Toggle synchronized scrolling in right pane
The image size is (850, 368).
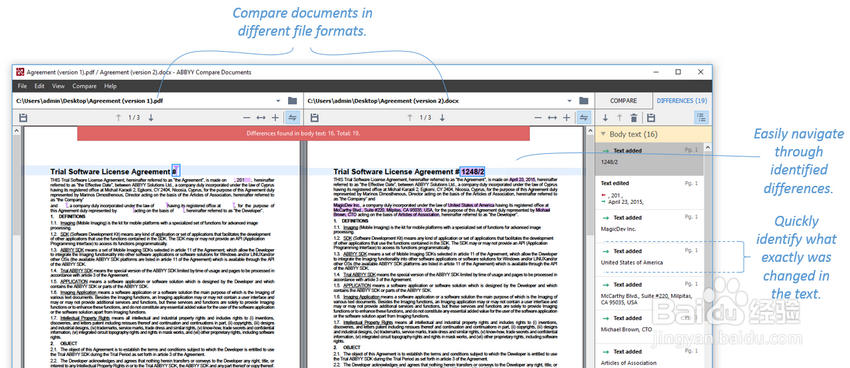click(584, 118)
